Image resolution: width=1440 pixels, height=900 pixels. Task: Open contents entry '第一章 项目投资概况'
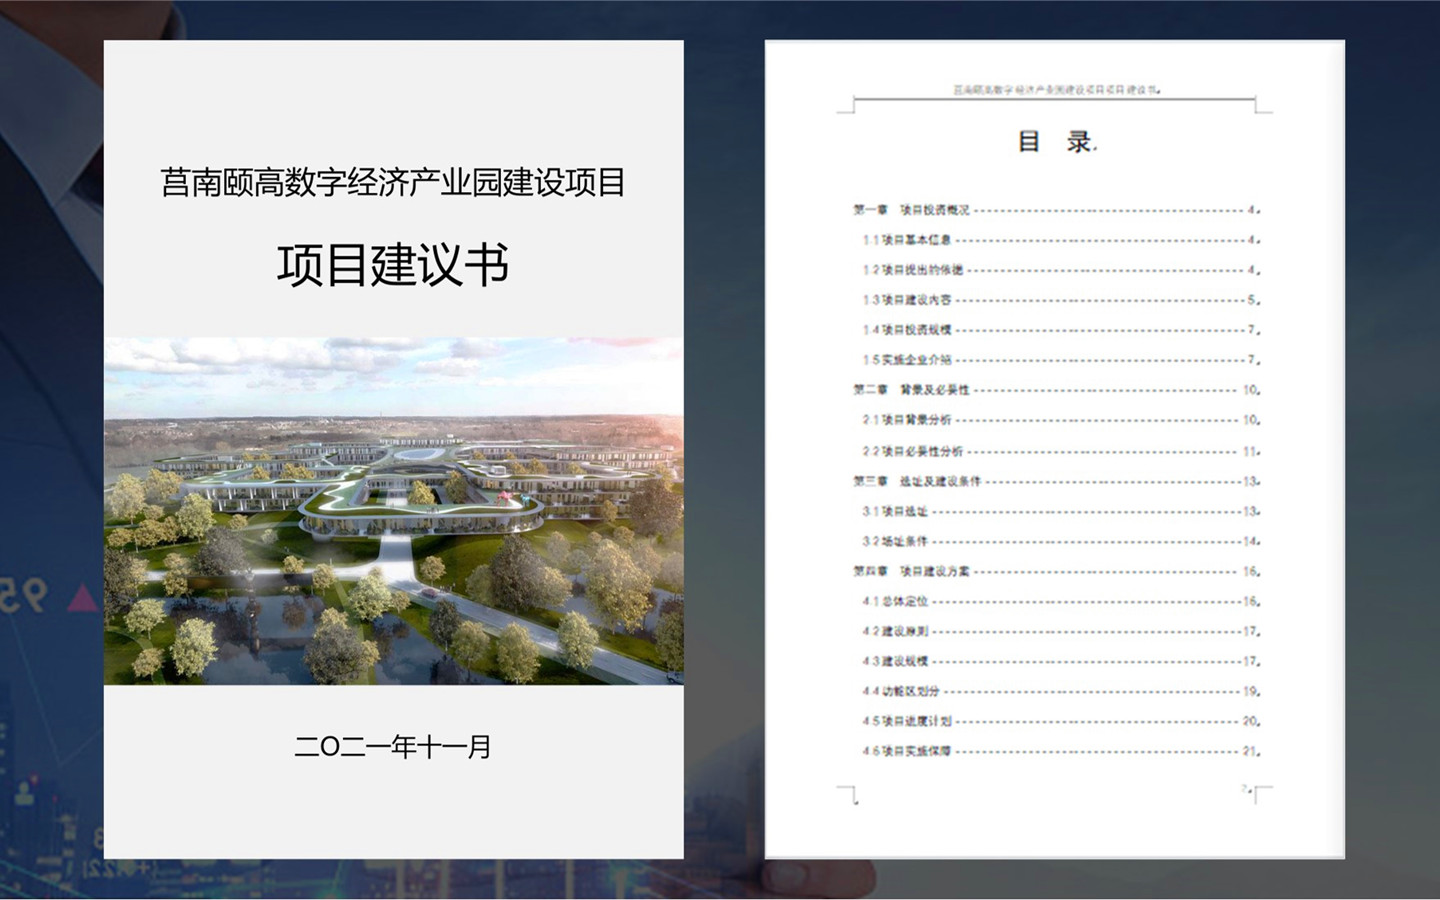[x=1056, y=210]
